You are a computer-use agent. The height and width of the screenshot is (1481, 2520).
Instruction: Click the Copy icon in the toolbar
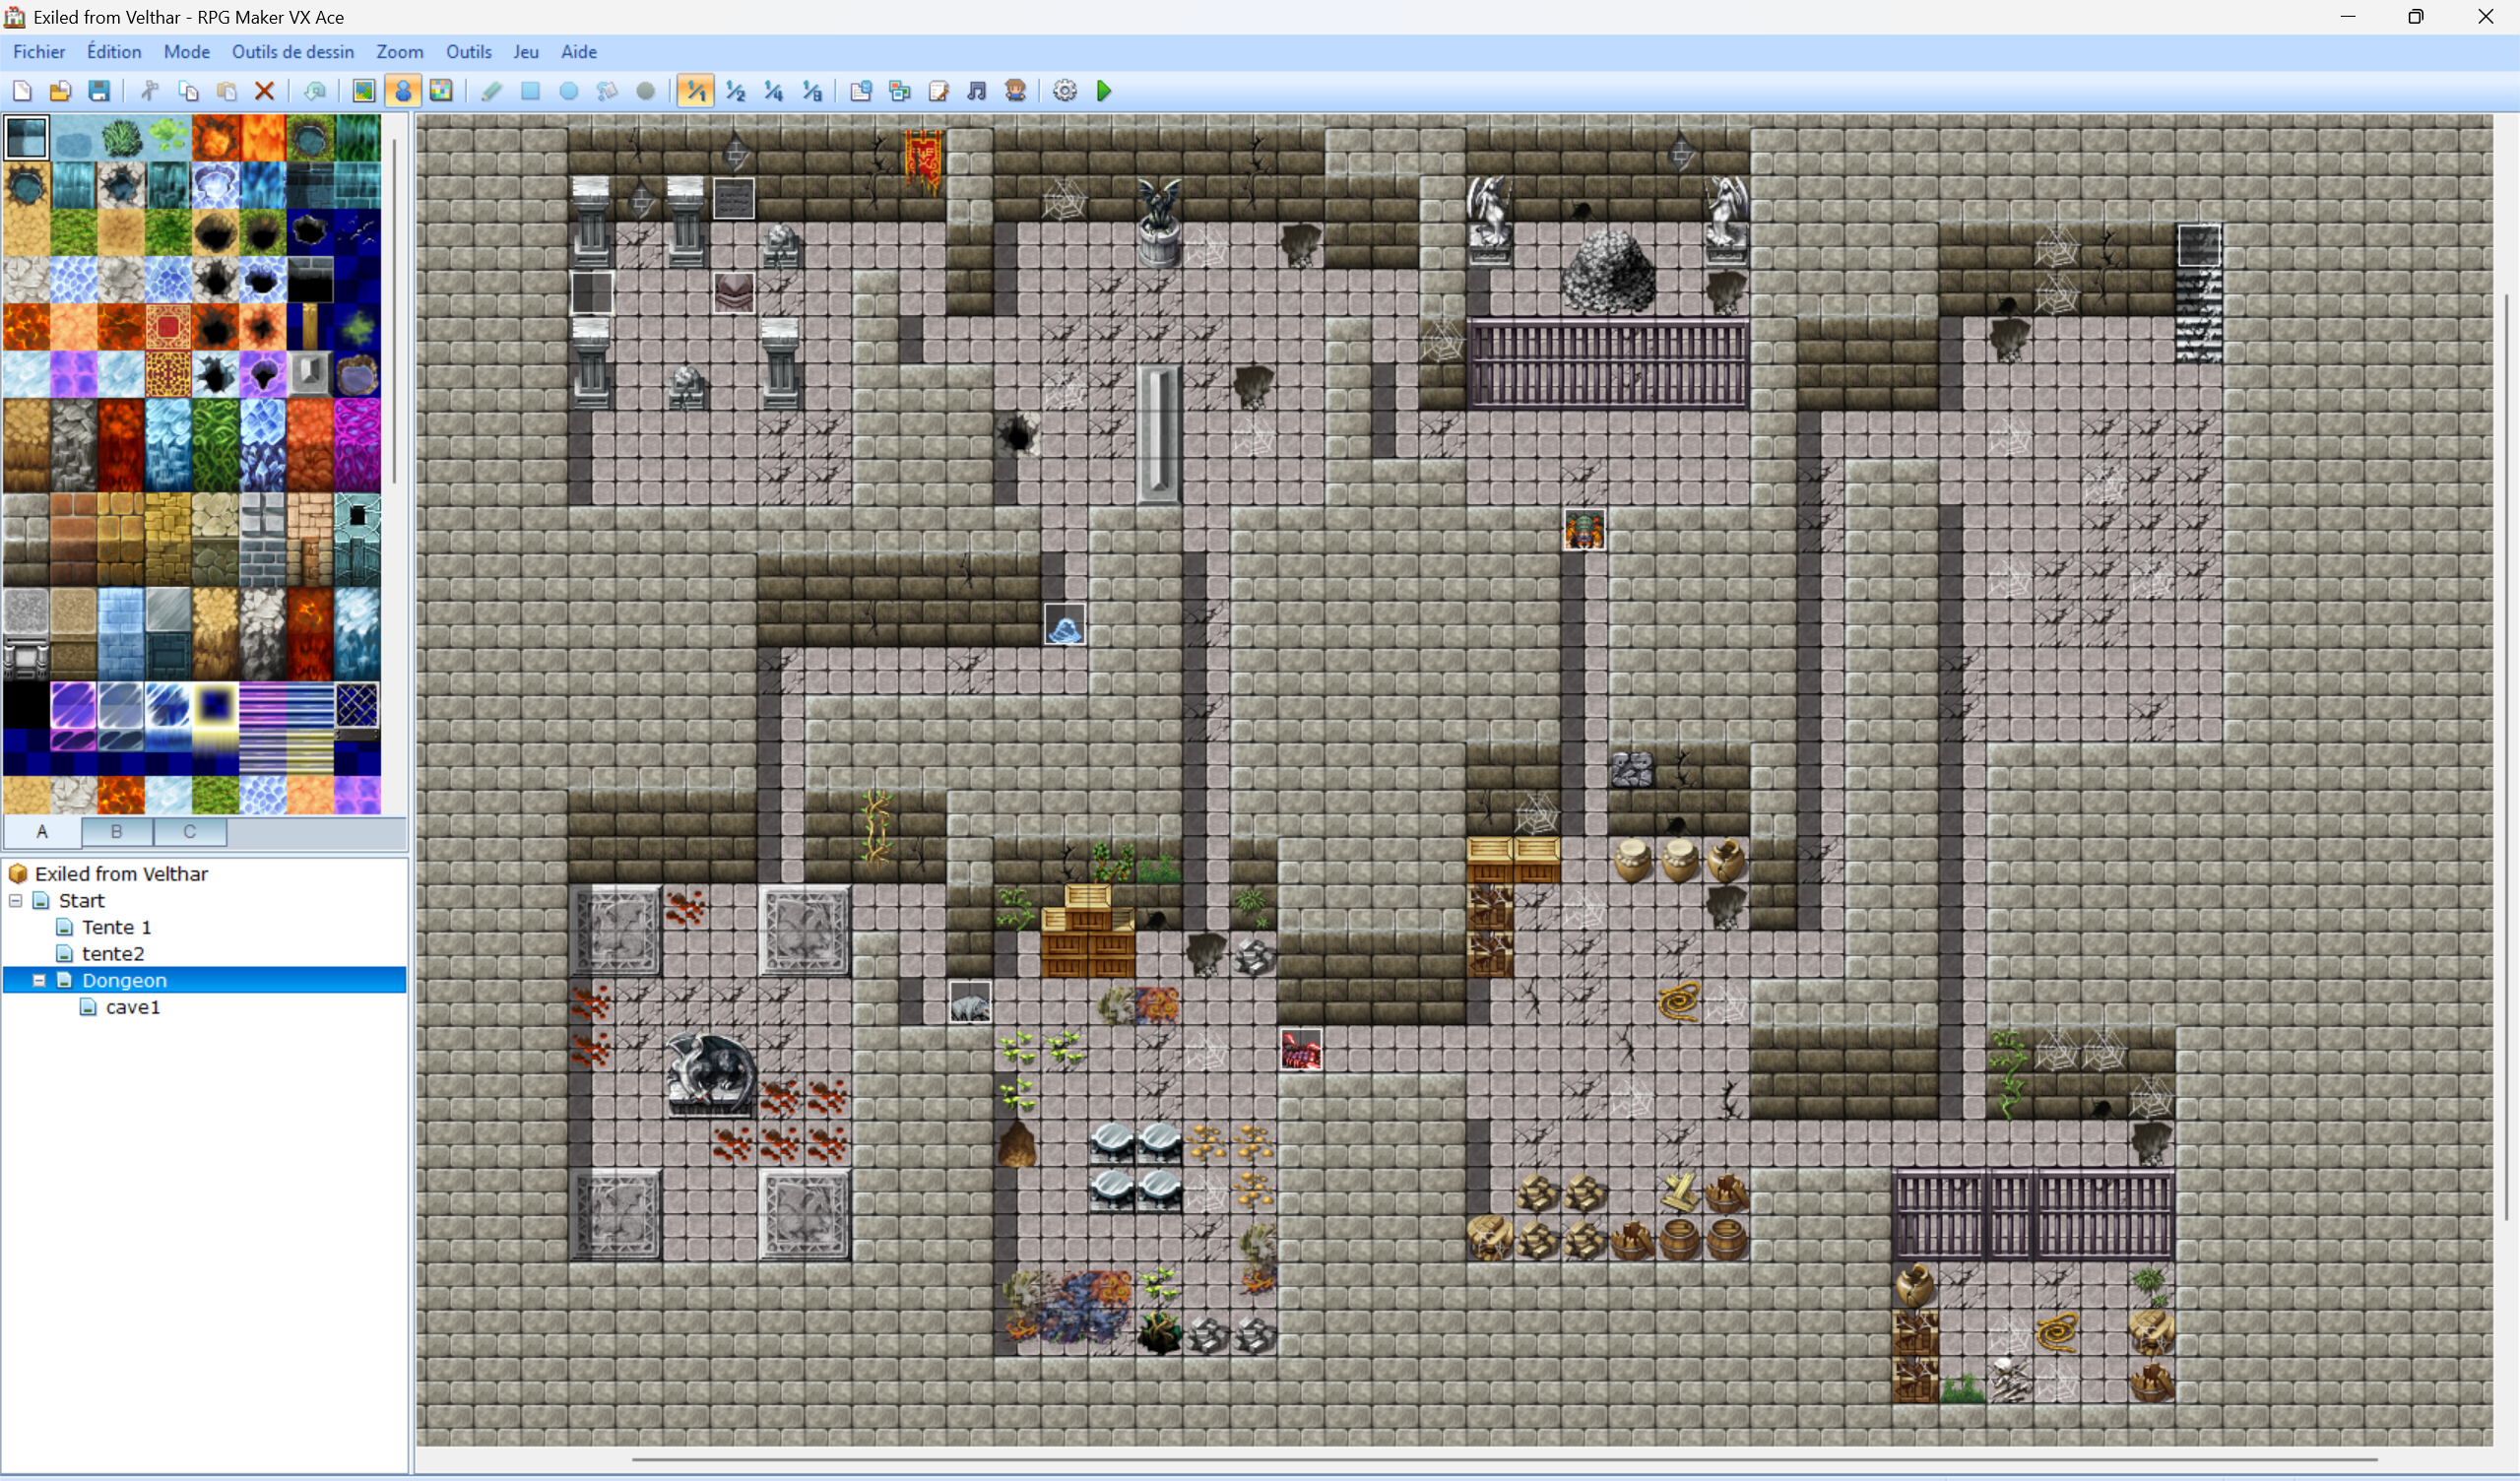pyautogui.click(x=188, y=91)
